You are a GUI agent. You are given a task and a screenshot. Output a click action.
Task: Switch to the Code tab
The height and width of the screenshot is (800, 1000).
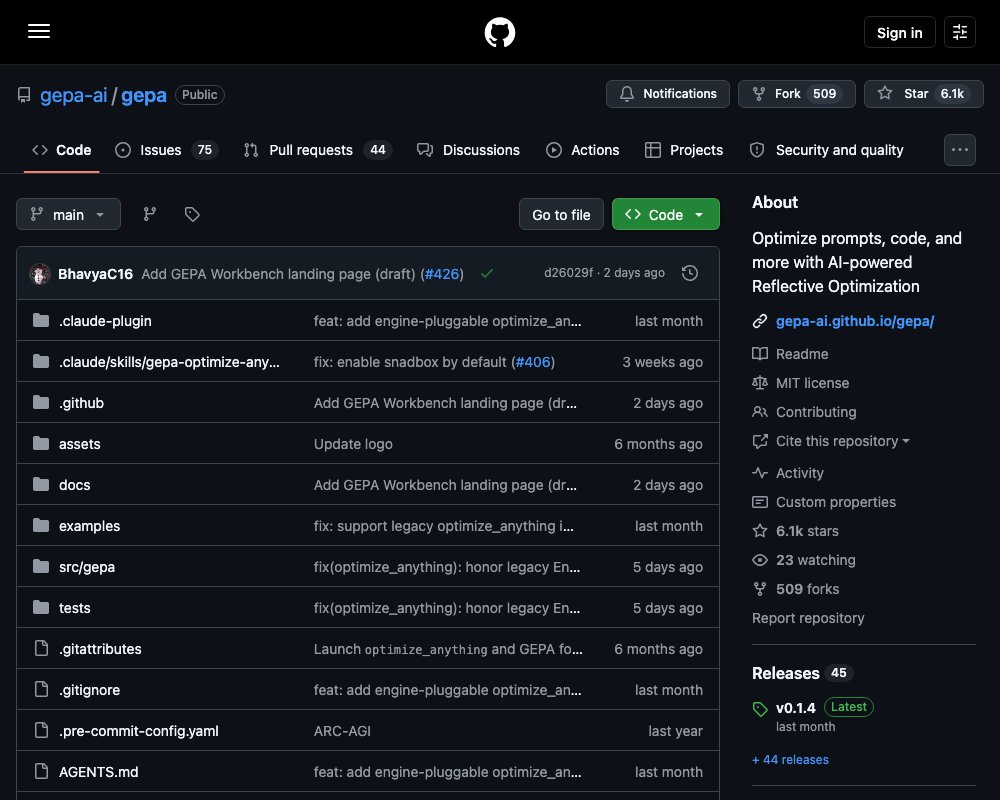pyautogui.click(x=62, y=150)
